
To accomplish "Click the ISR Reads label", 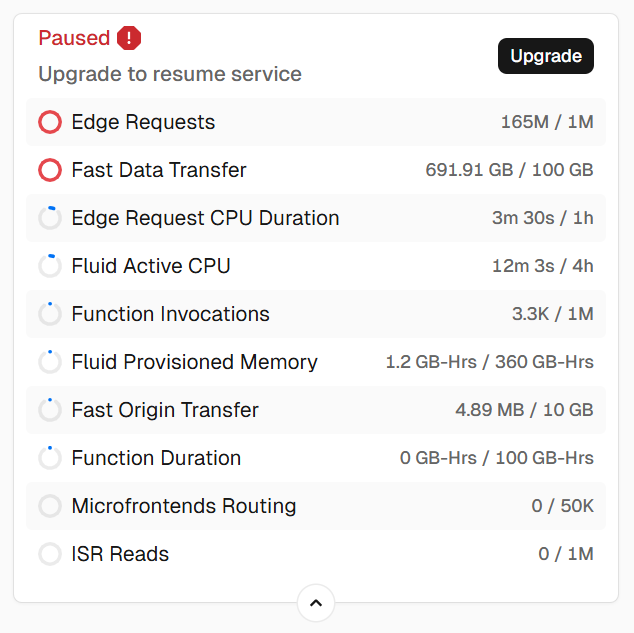I will point(120,554).
